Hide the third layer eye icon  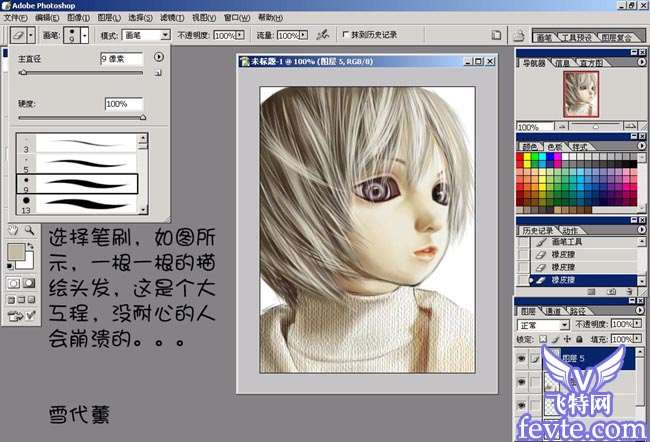(x=521, y=405)
